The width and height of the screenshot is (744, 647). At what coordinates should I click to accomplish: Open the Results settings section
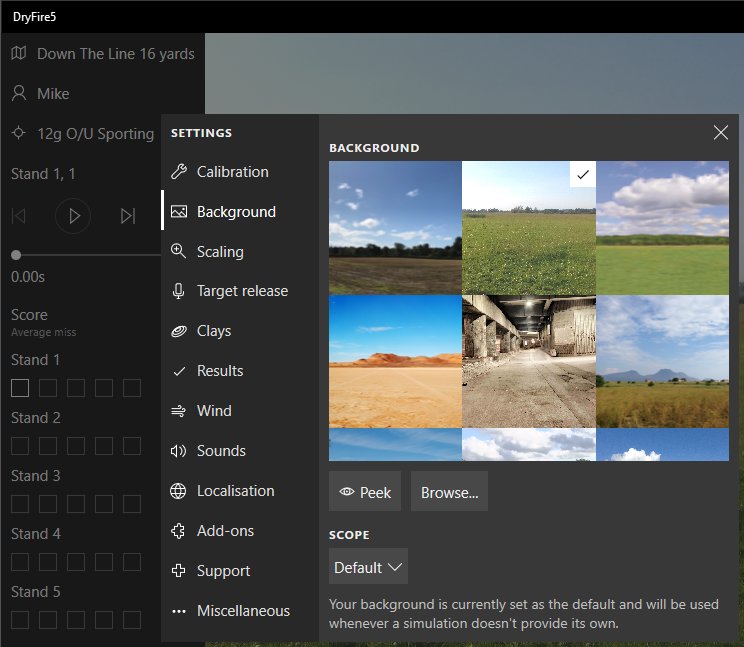220,371
